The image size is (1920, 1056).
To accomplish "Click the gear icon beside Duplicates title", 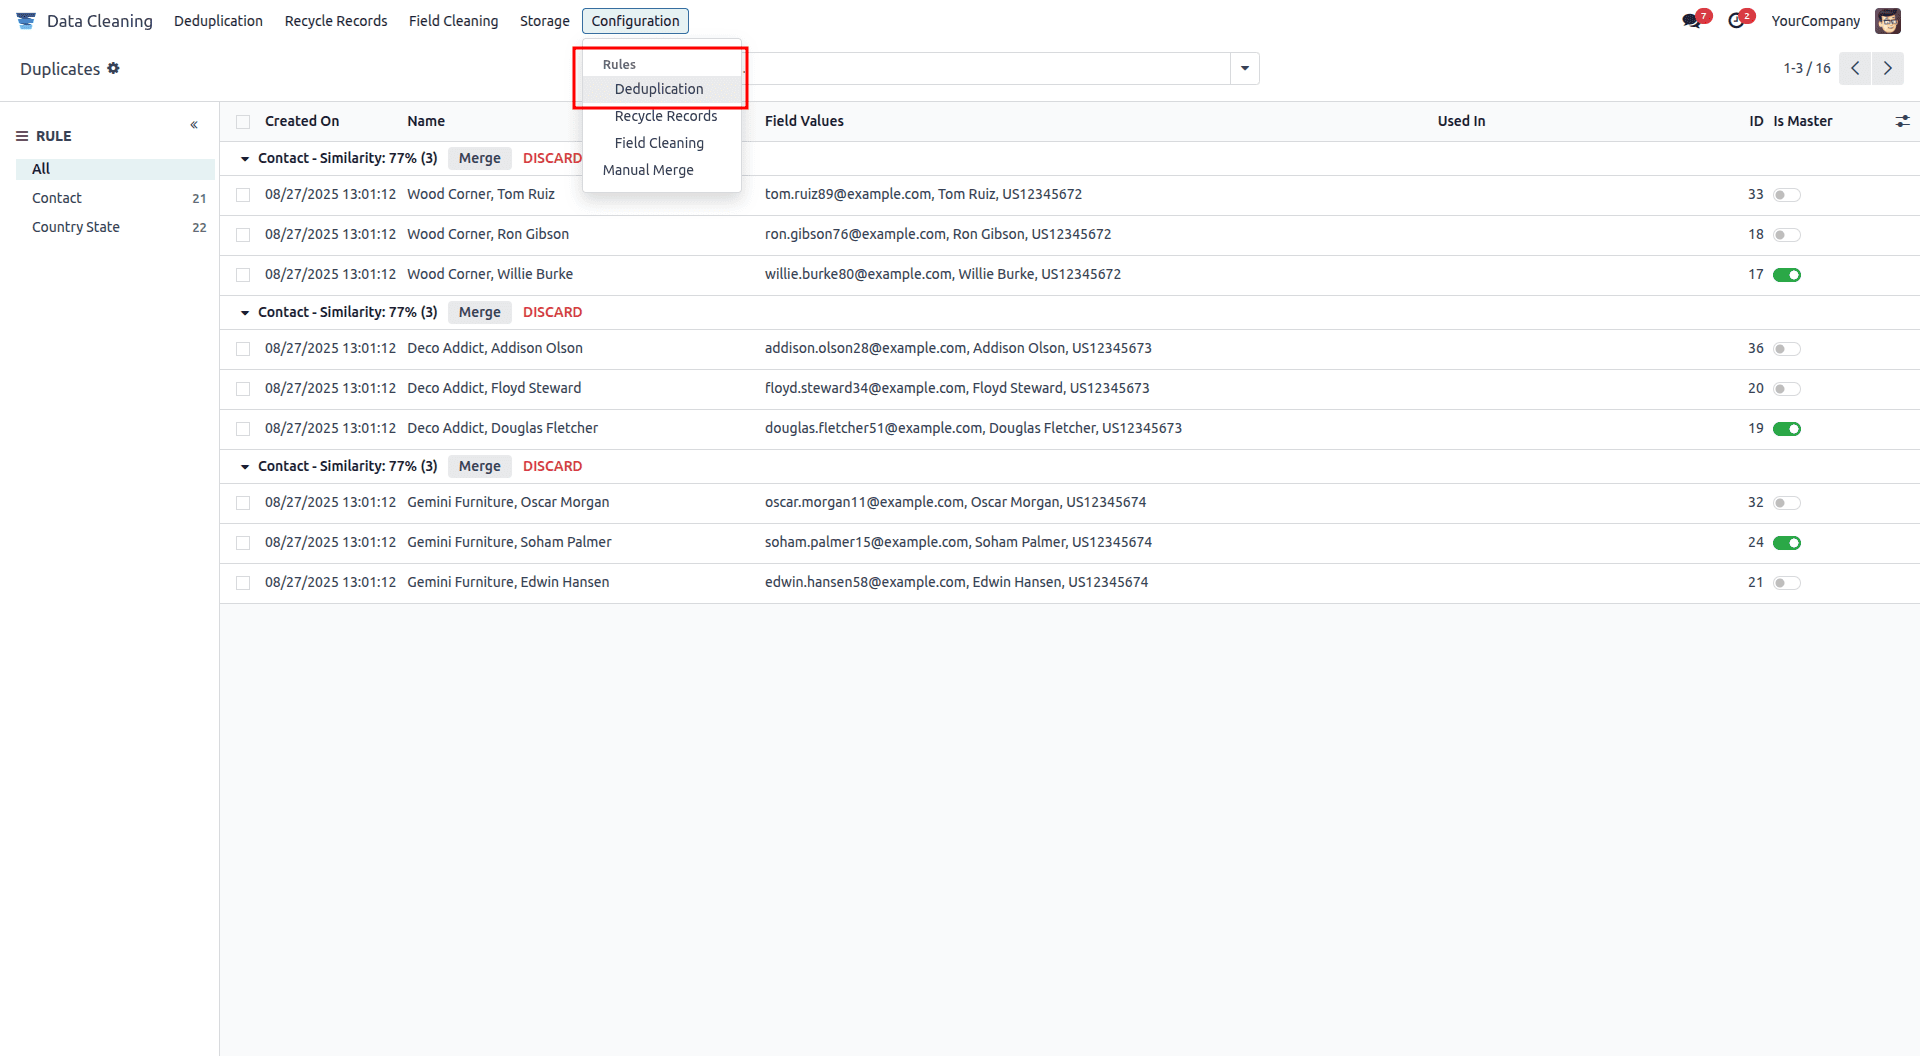I will tap(114, 68).
